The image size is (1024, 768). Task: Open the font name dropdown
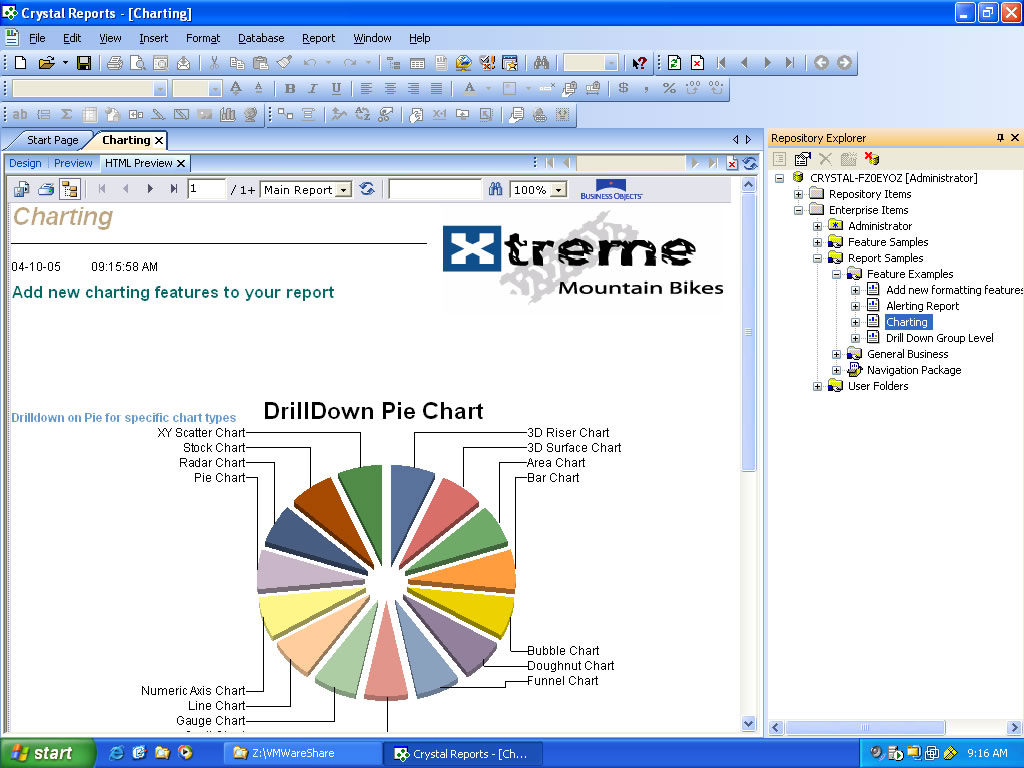(160, 89)
